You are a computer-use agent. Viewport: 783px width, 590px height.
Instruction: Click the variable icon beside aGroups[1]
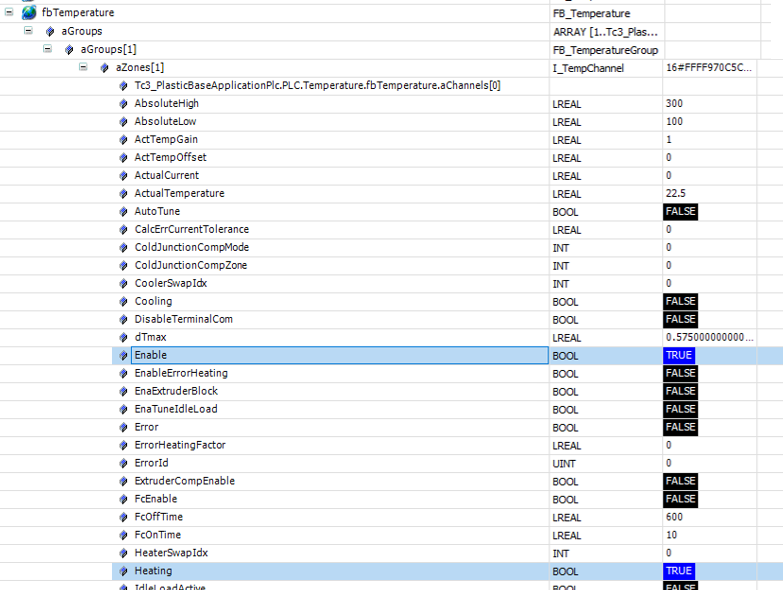(69, 49)
